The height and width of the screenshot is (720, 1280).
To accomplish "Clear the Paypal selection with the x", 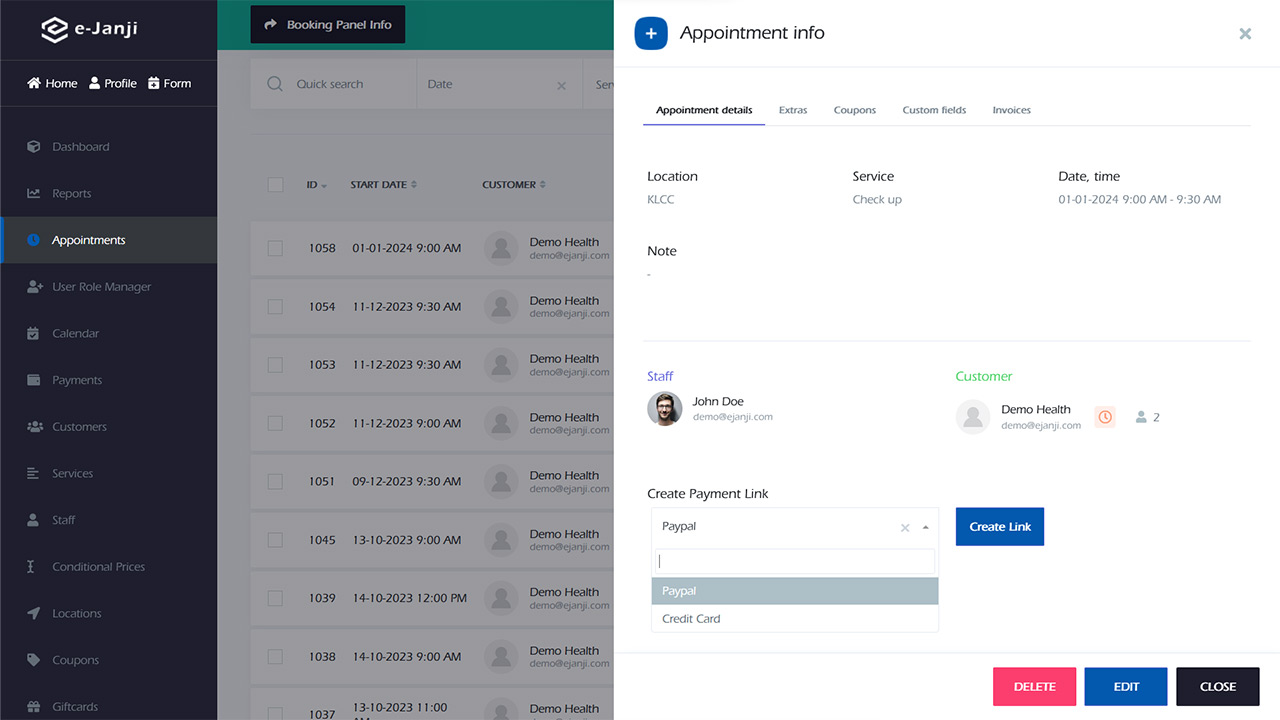I will pos(905,528).
